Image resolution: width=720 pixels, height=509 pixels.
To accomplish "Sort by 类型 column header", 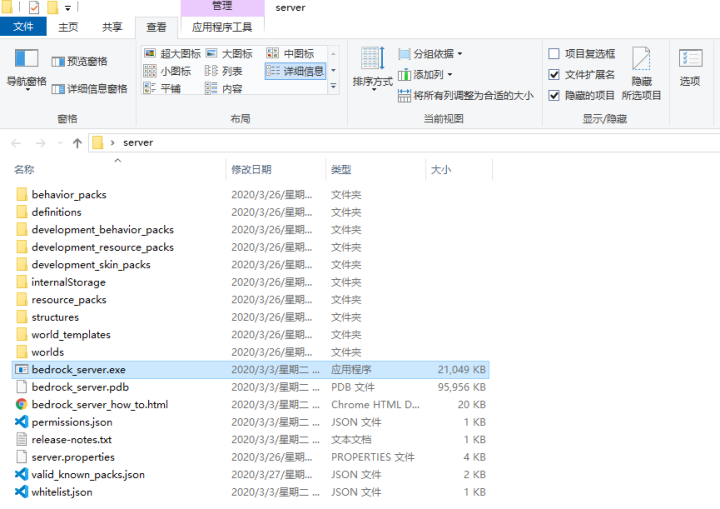I will pyautogui.click(x=376, y=170).
